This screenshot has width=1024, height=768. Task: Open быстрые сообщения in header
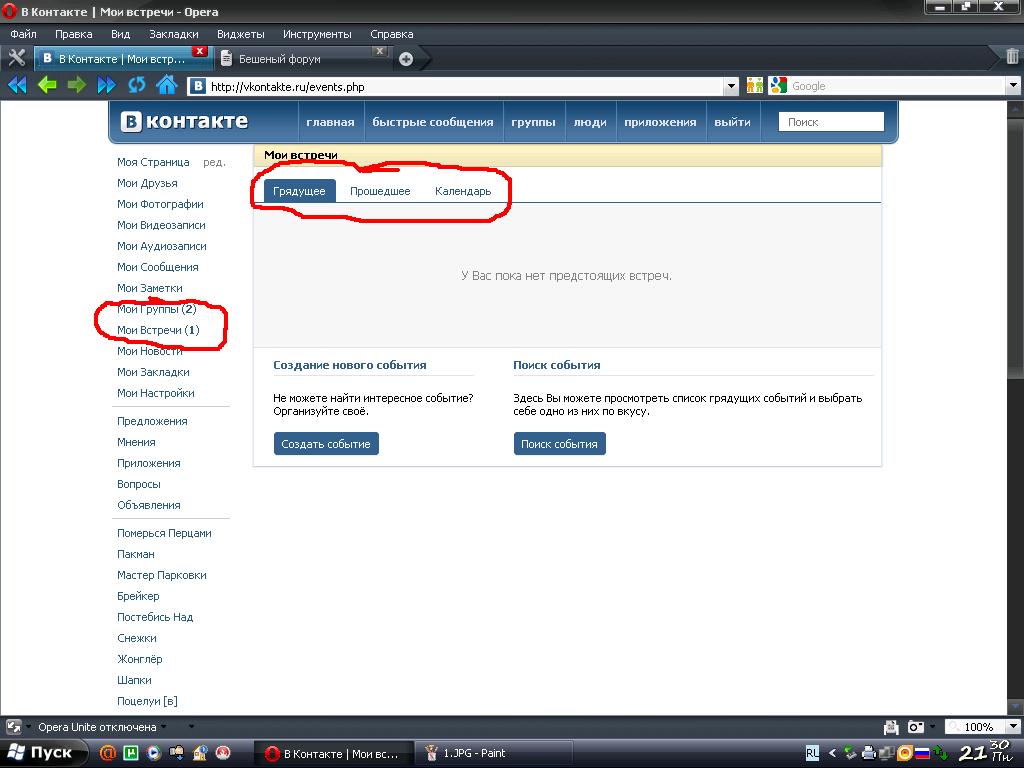coord(433,121)
